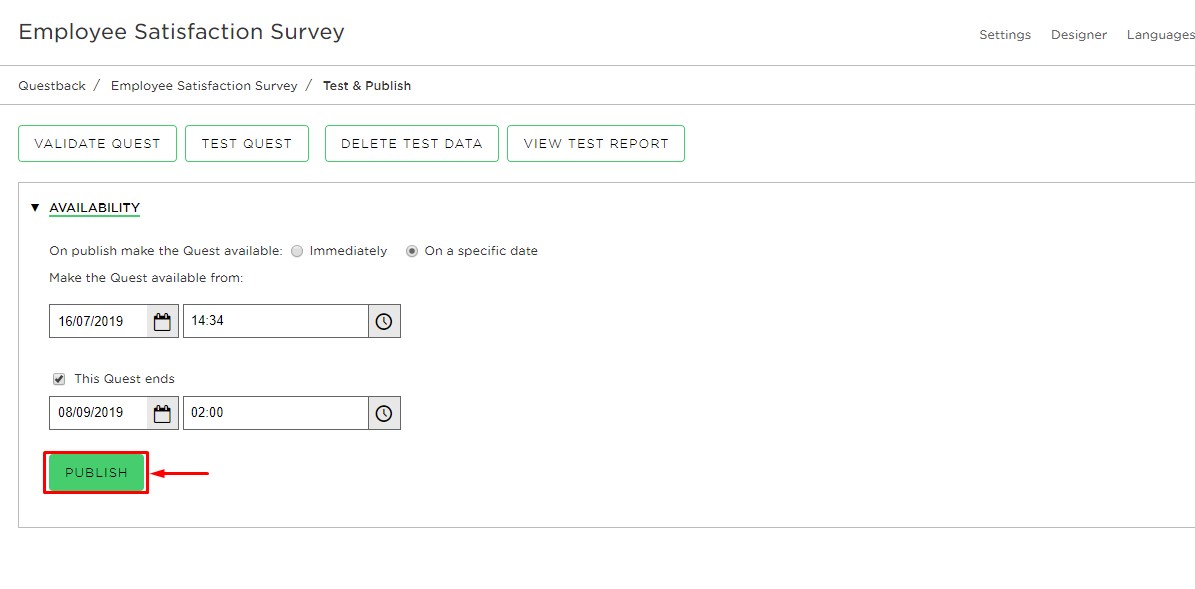
Task: Select On a specific date radio option
Action: 412,251
